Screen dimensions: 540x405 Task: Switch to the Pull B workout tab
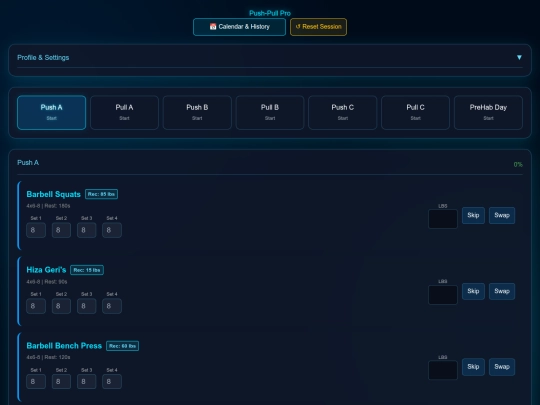pyautogui.click(x=270, y=113)
